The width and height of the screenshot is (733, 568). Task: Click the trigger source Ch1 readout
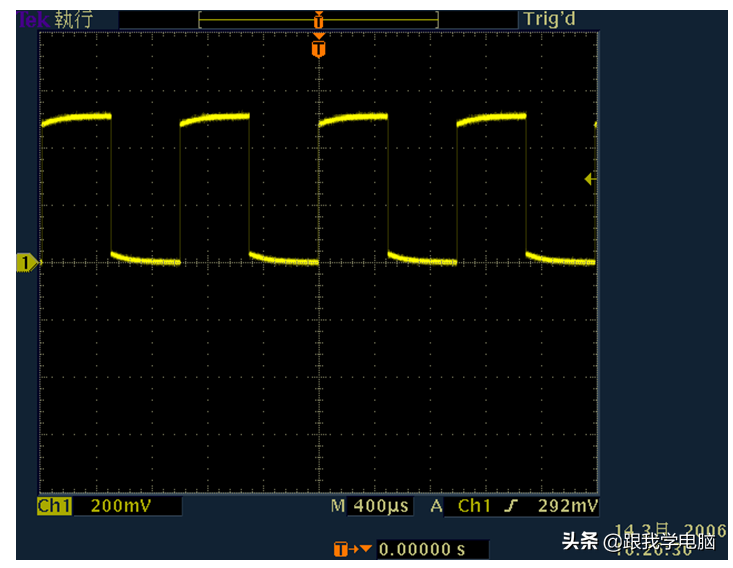coord(474,506)
